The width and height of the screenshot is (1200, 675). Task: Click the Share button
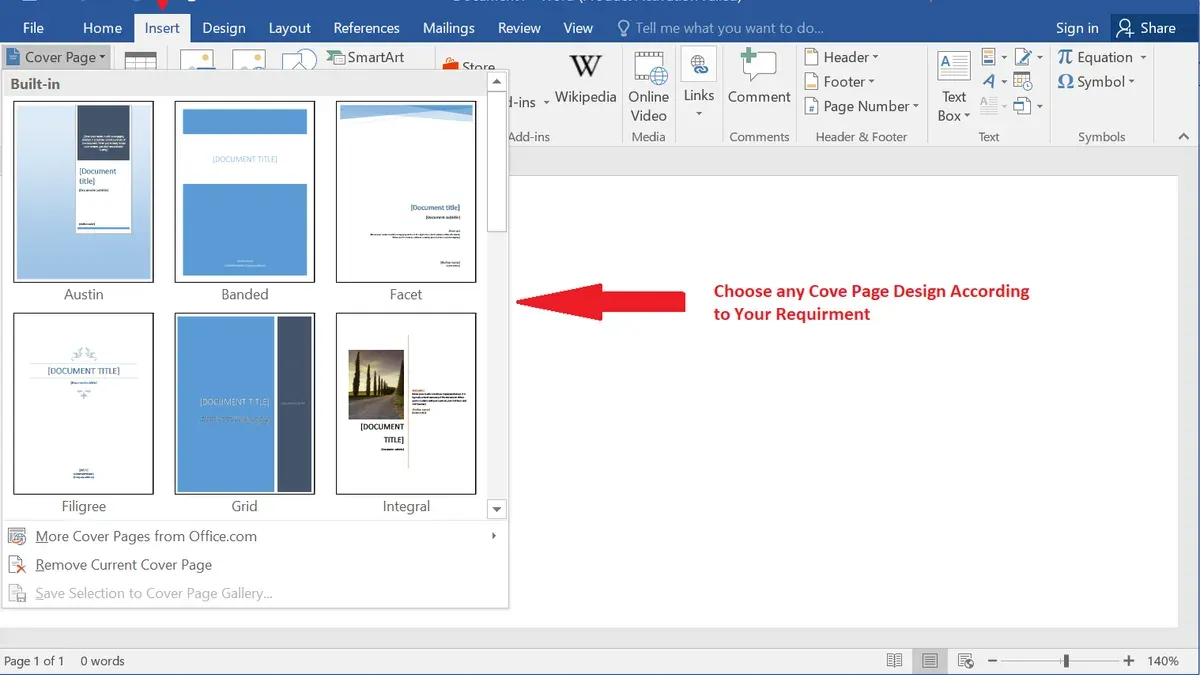1147,28
